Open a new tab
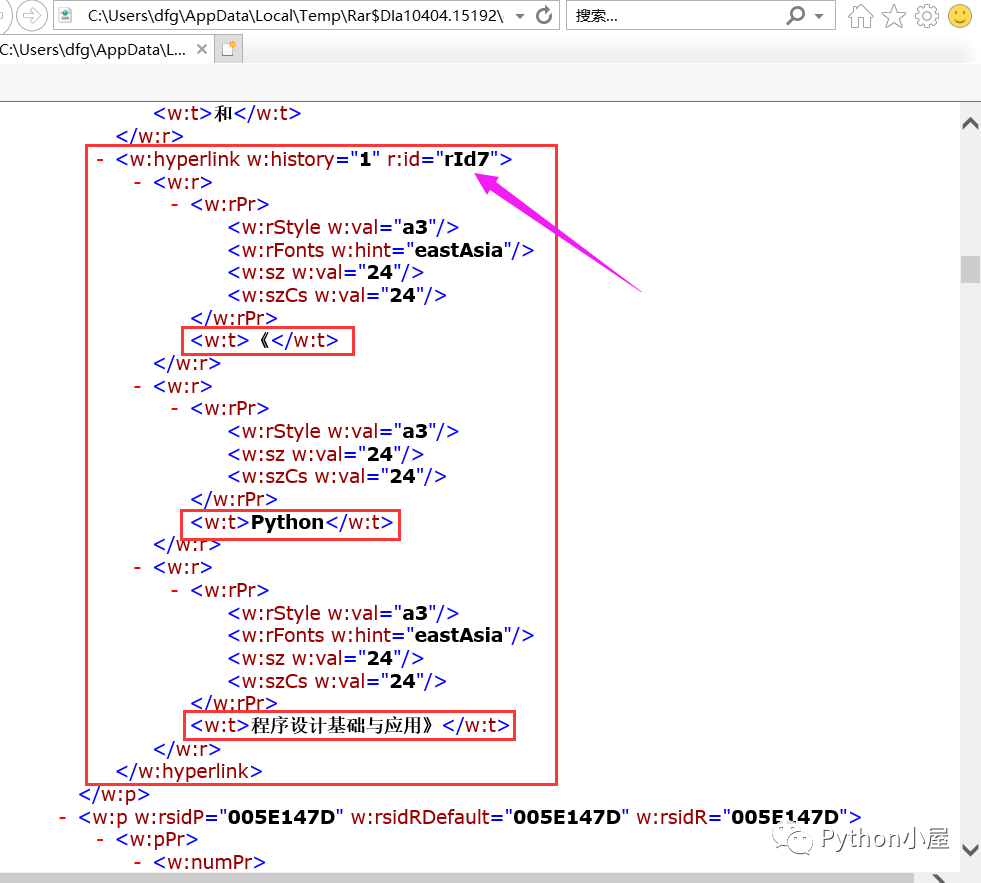The width and height of the screenshot is (981, 883). pyautogui.click(x=228, y=49)
